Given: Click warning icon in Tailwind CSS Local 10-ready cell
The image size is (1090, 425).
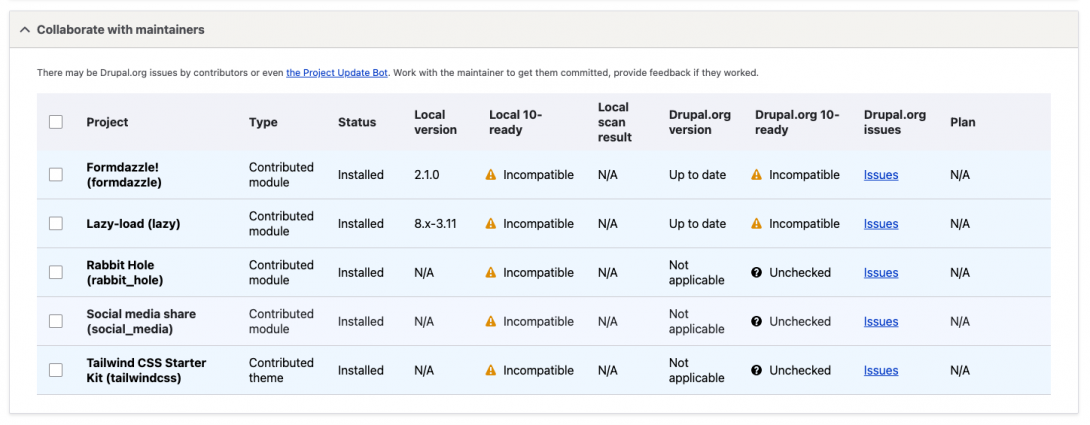Looking at the screenshot, I should (x=491, y=371).
